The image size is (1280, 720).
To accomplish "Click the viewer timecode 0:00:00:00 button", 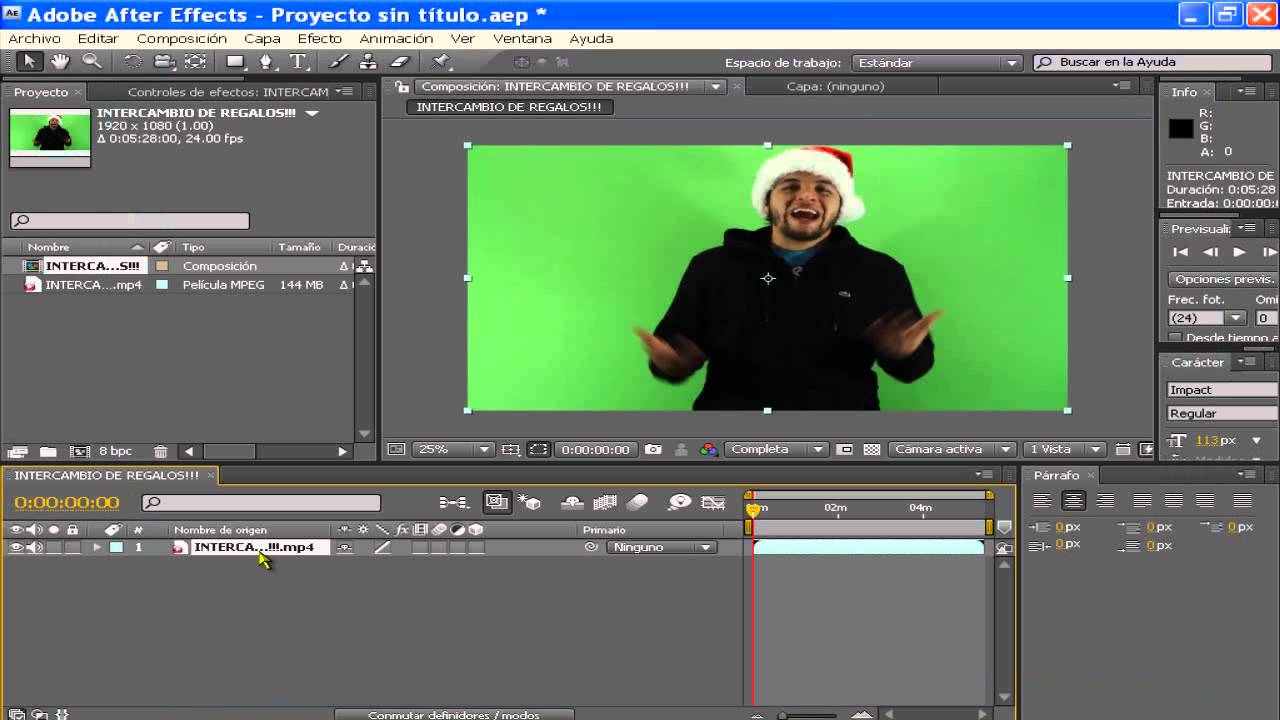I will click(x=595, y=450).
